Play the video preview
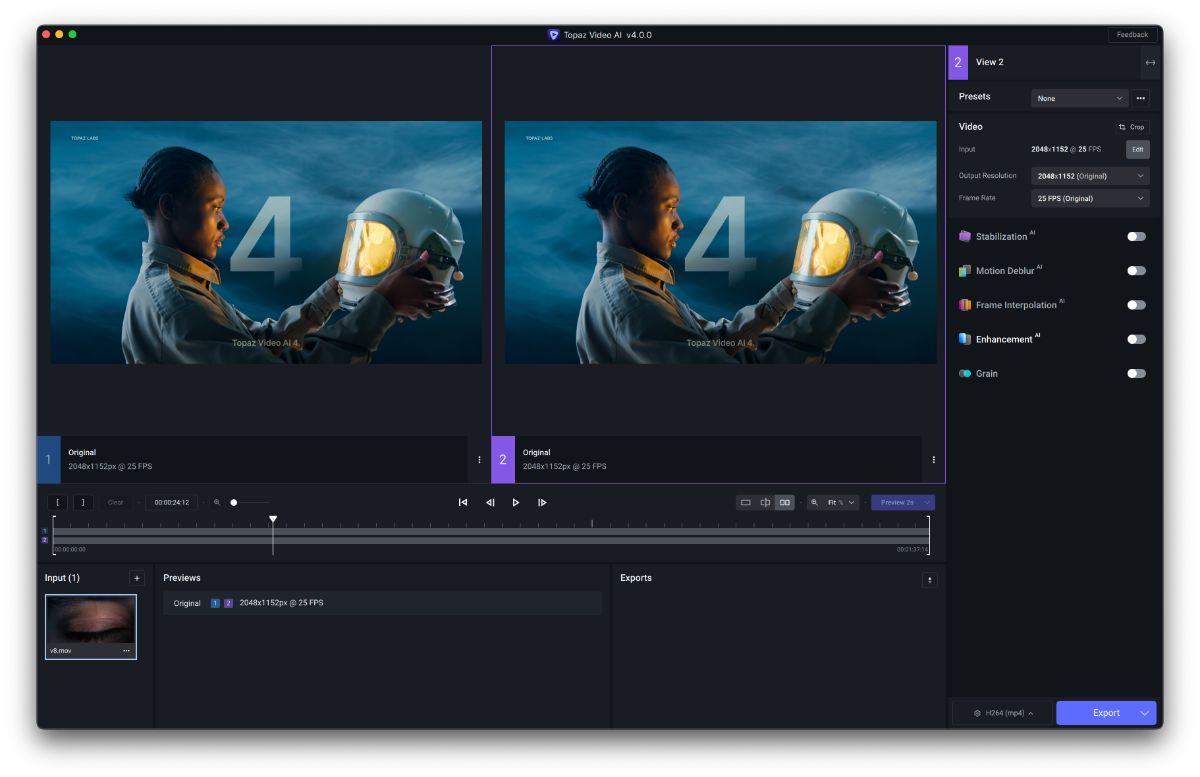This screenshot has height=777, width=1200. [516, 502]
